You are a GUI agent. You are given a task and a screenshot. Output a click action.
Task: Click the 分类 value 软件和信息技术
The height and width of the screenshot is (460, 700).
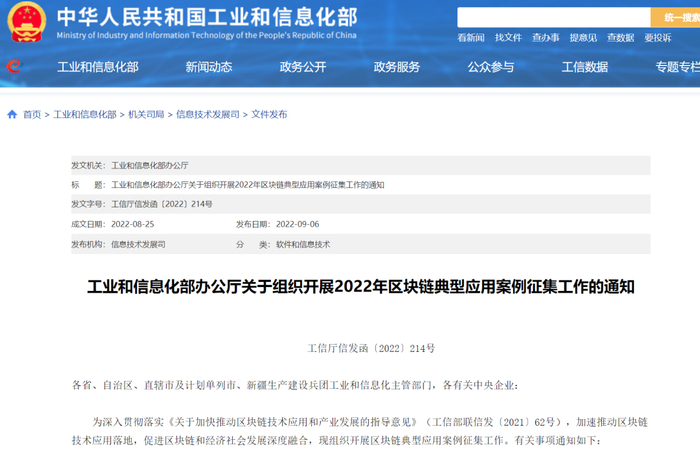303,244
